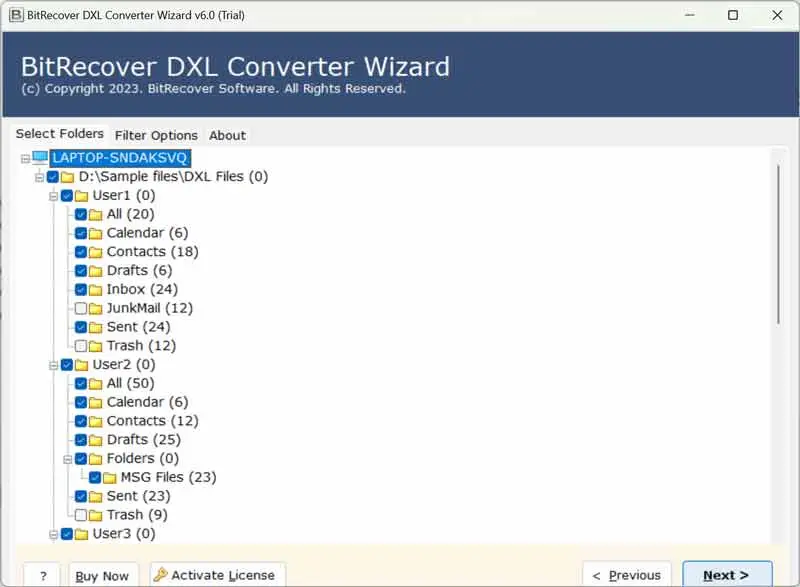Click the key icon on Activate License
This screenshot has height=587, width=800.
point(161,575)
